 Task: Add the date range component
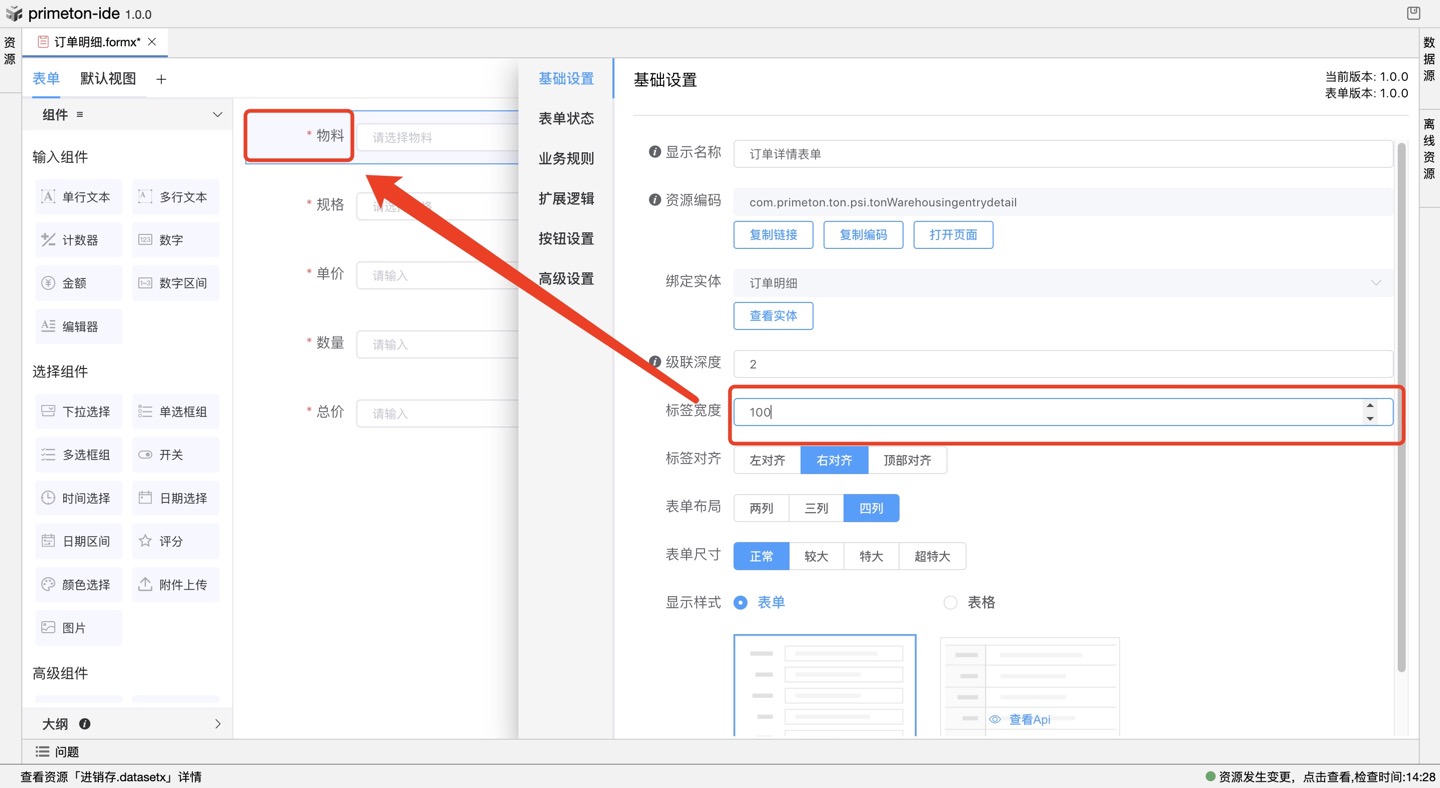77,541
